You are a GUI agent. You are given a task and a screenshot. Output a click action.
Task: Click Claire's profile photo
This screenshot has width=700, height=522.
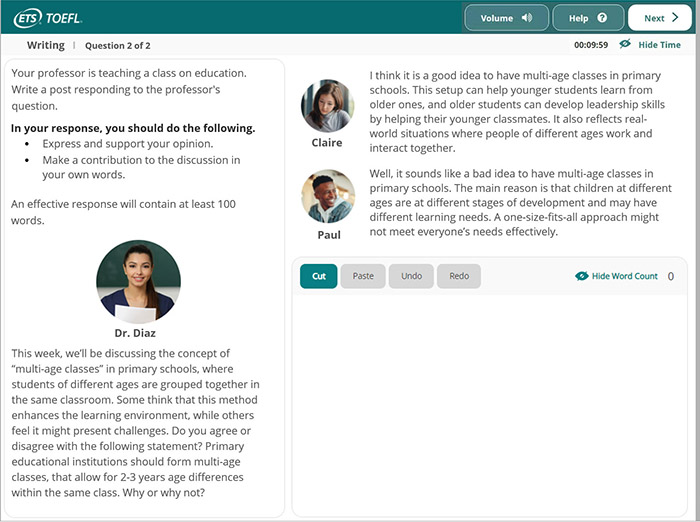click(x=327, y=106)
